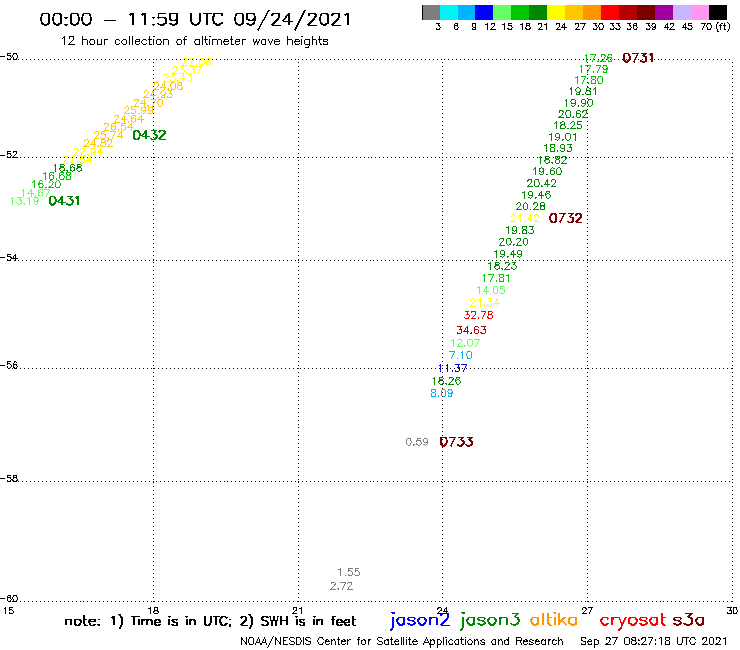Click the altika satellite legend label
This screenshot has width=740, height=650.
554,620
